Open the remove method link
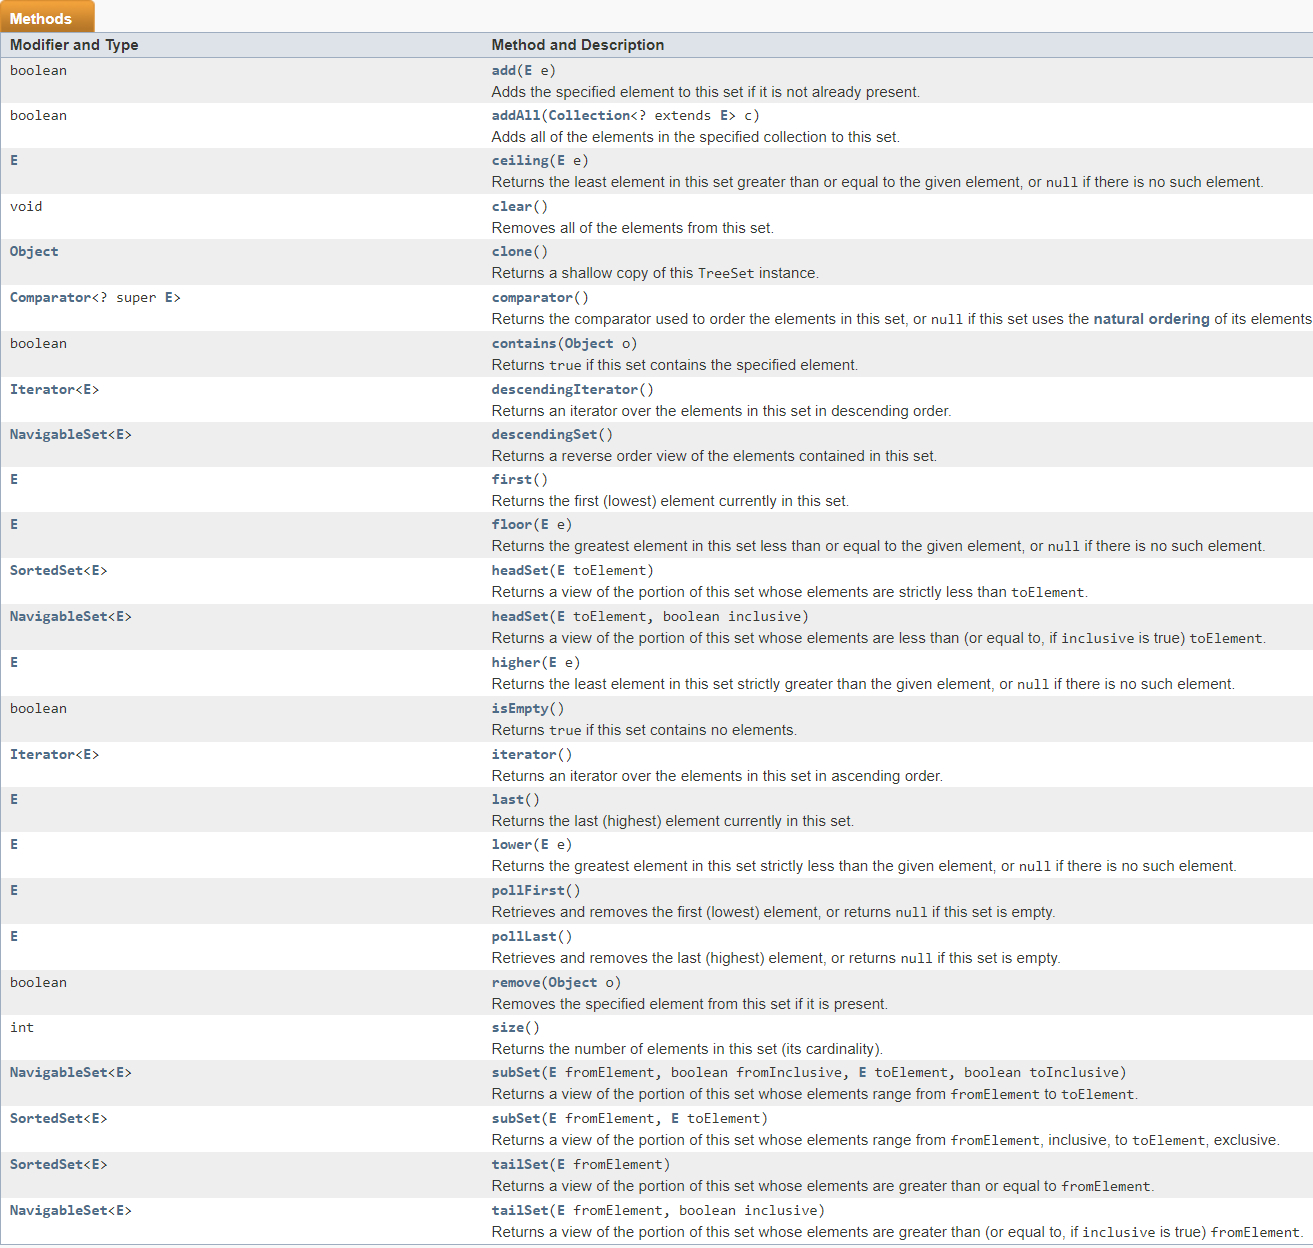This screenshot has height=1248, width=1313. tap(516, 982)
